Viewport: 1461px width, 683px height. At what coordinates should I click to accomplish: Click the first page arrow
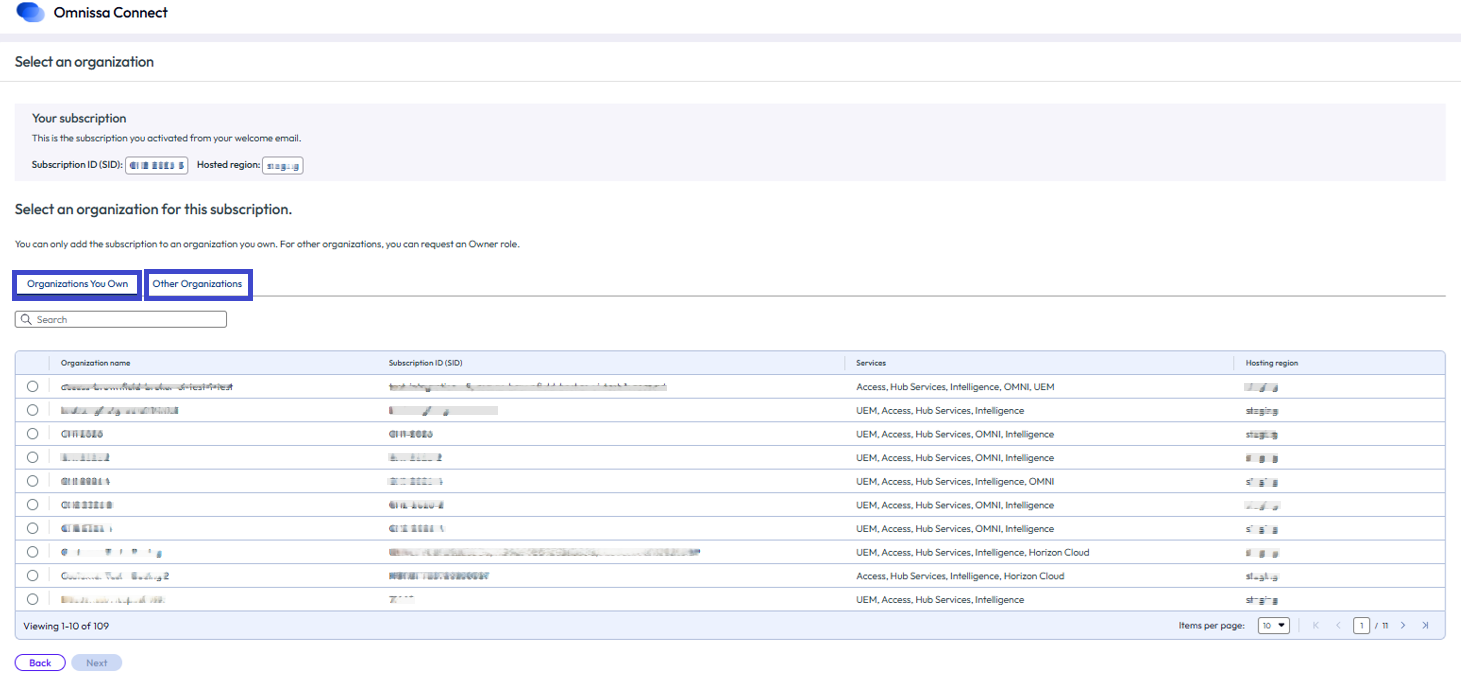pos(1316,626)
